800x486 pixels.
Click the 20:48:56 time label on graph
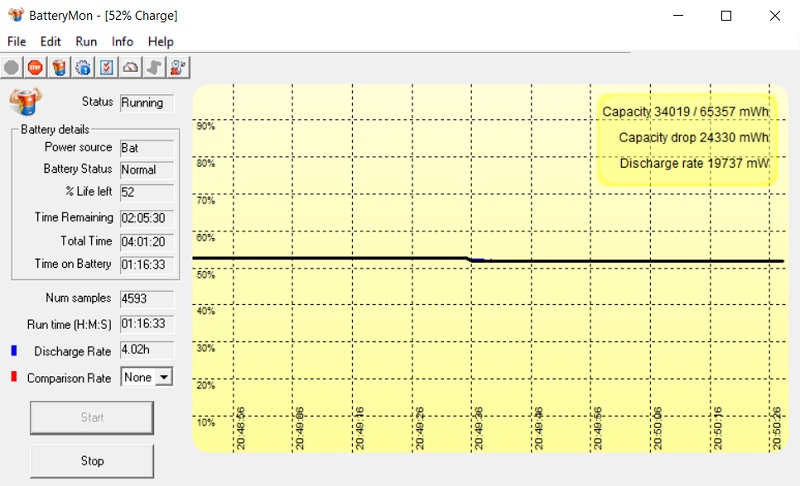point(240,428)
